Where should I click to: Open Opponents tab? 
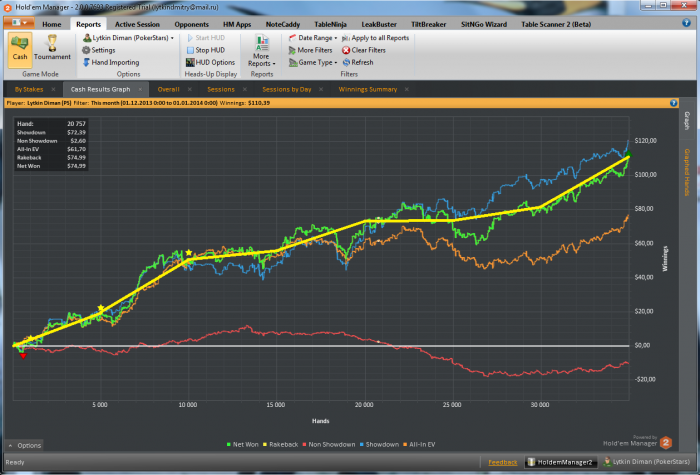point(192,25)
